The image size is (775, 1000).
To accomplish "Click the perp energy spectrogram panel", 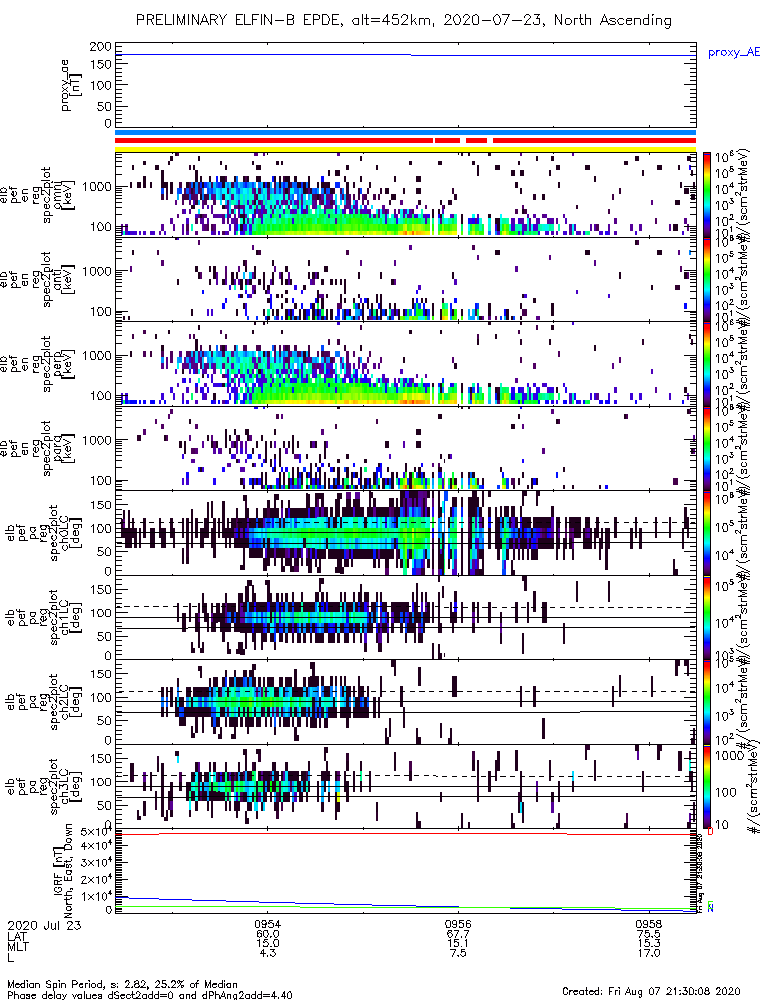I will click(405, 364).
